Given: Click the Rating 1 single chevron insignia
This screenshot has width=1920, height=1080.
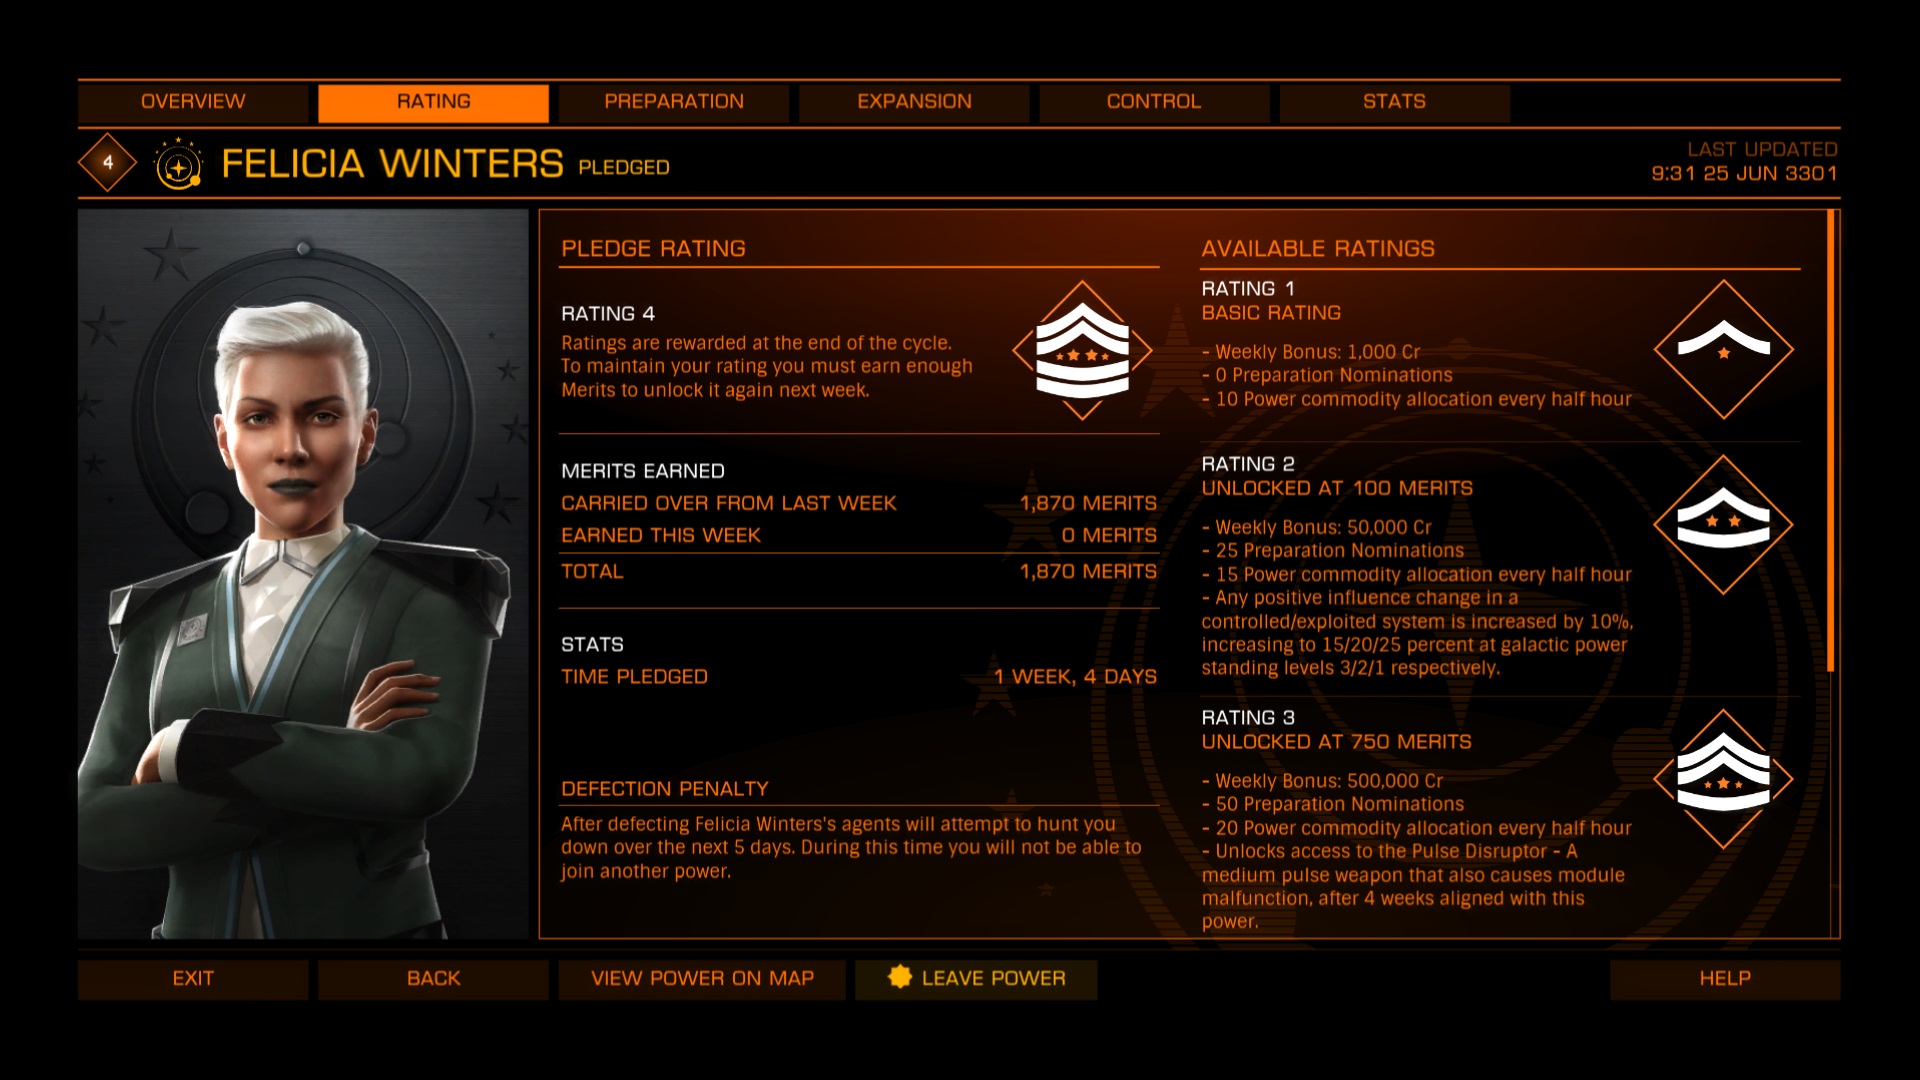Looking at the screenshot, I should click(x=1723, y=349).
